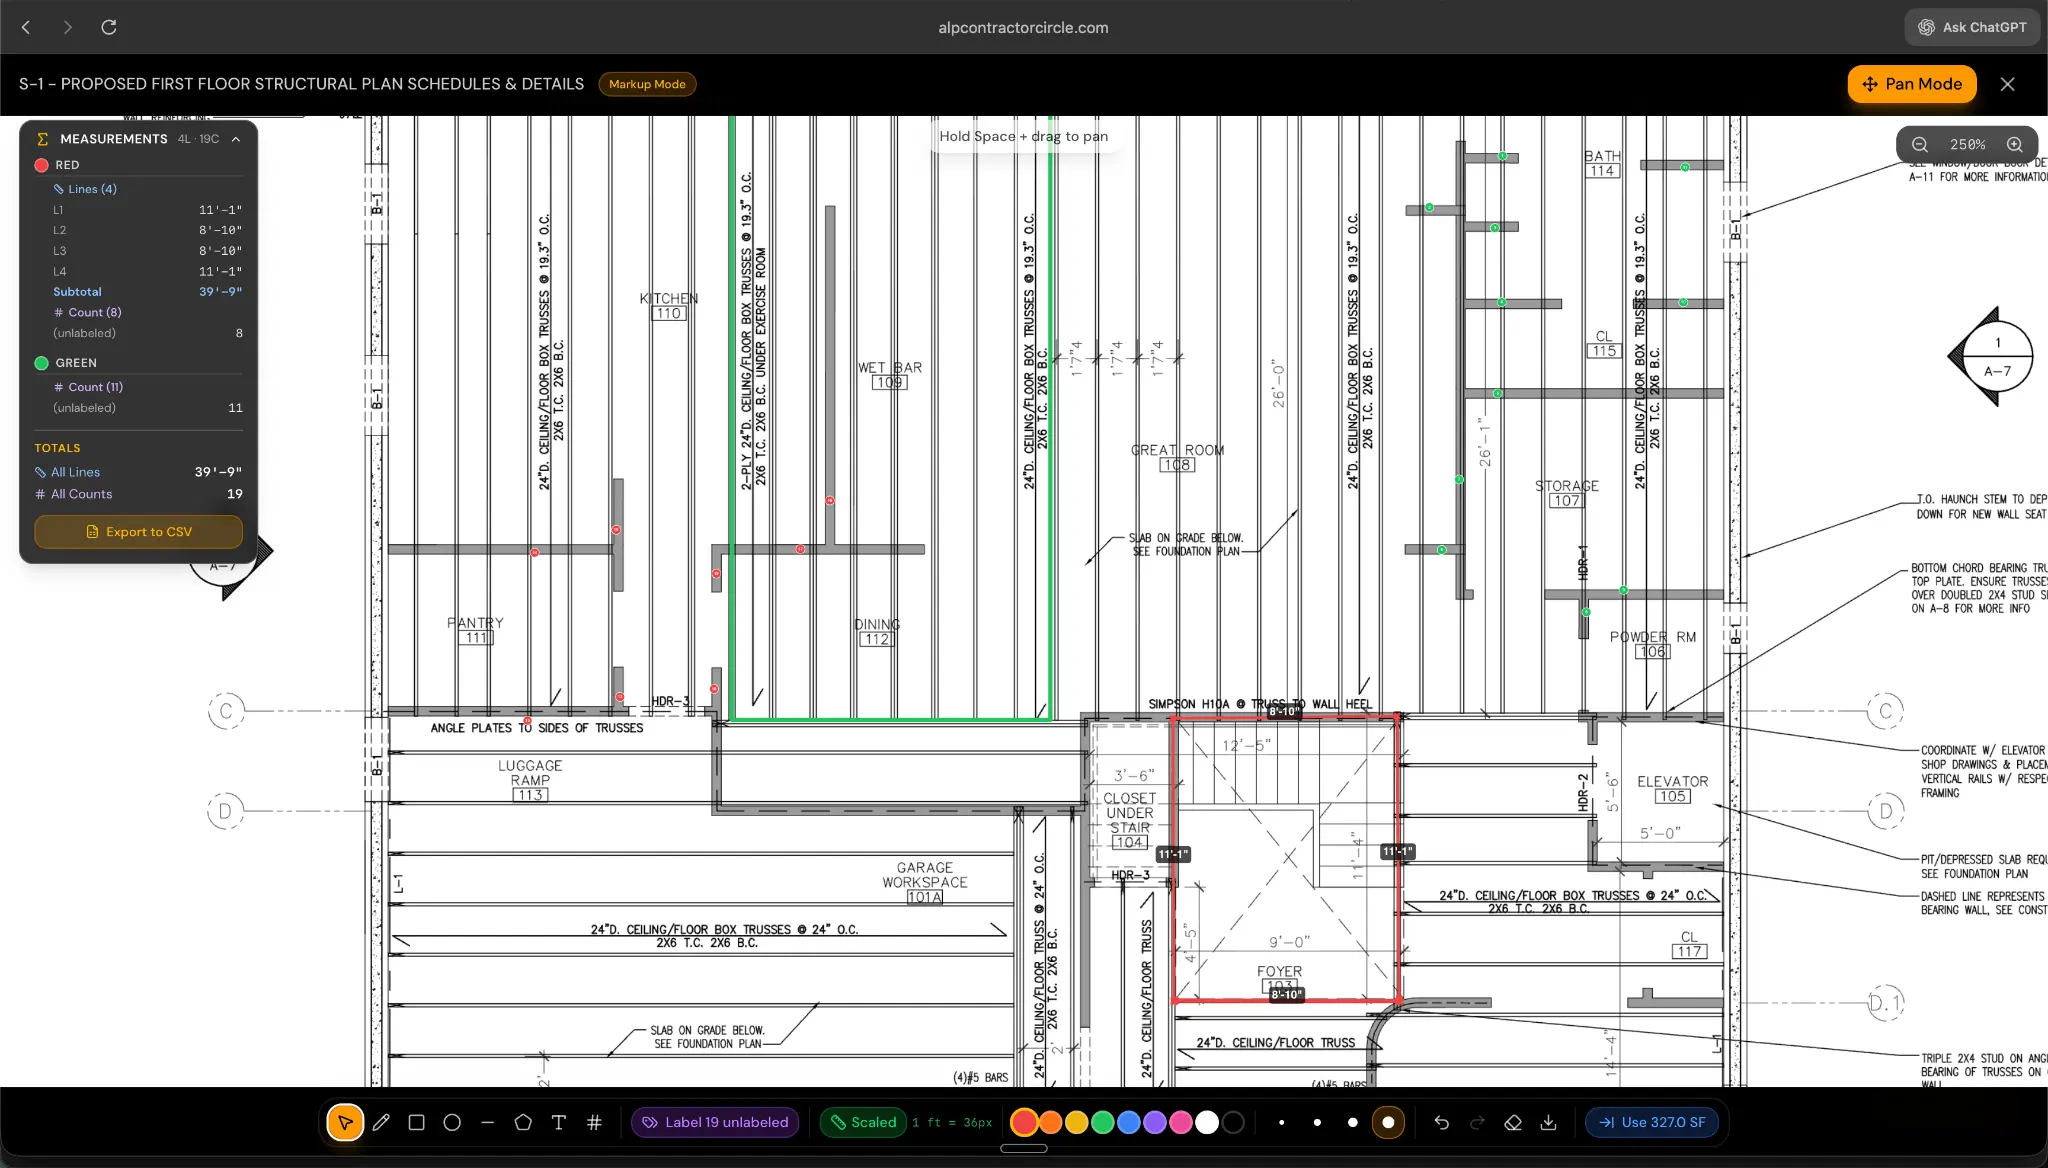Choose the third stroke size dot
Image resolution: width=2048 pixels, height=1168 pixels.
[x=1353, y=1122]
